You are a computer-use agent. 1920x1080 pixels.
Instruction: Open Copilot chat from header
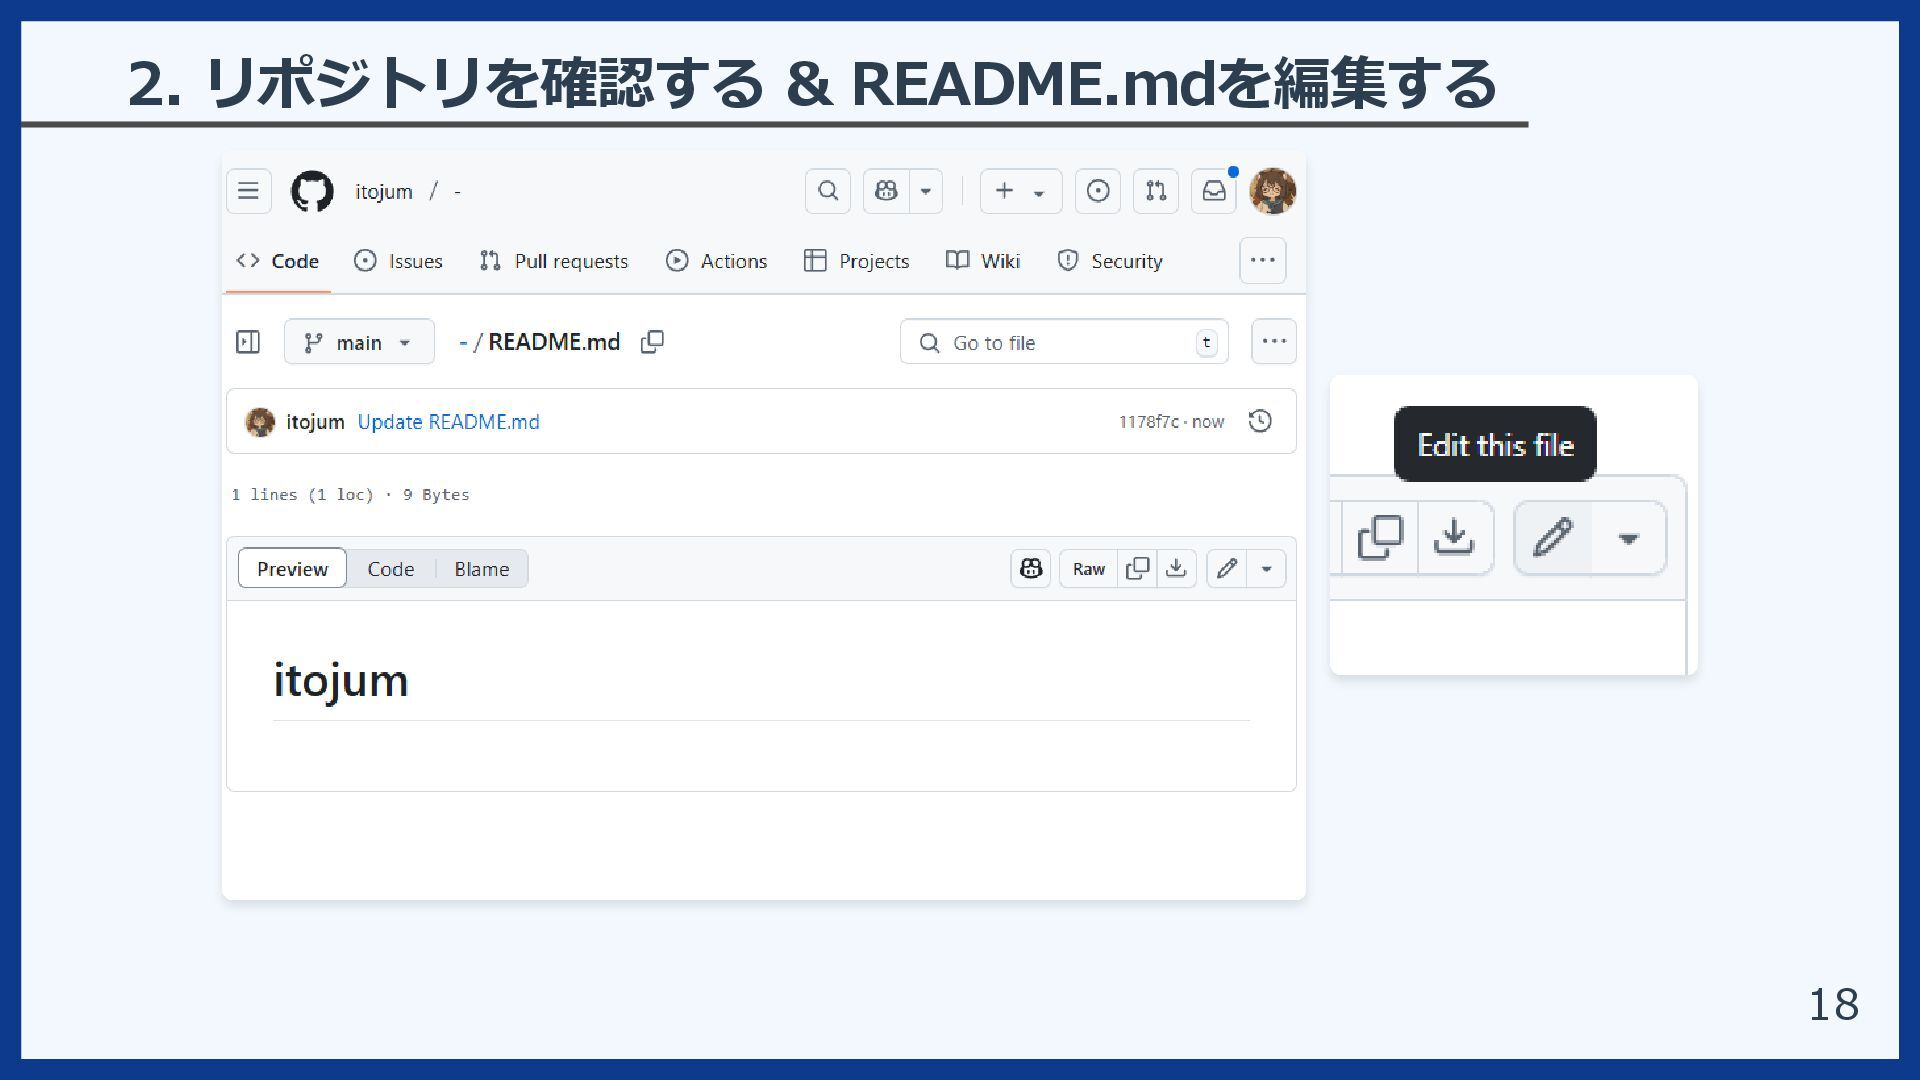tap(886, 191)
